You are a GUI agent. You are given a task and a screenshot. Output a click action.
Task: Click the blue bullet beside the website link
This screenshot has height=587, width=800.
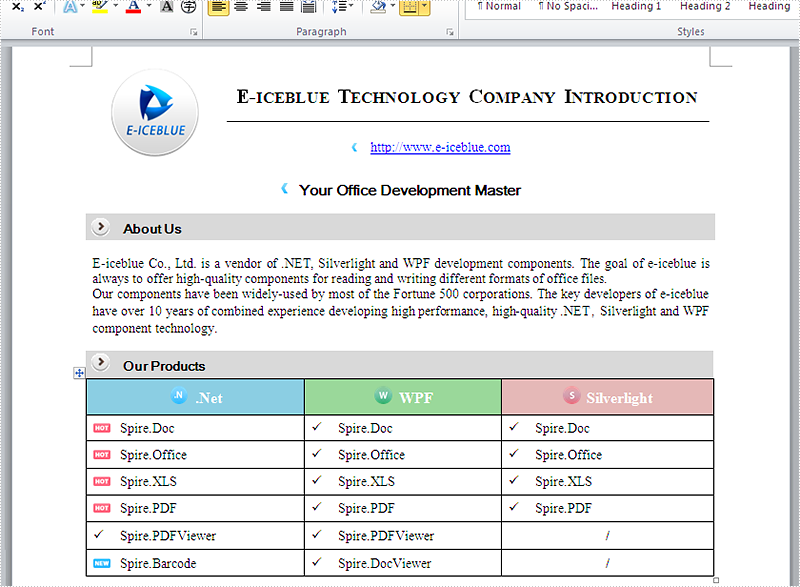point(355,147)
